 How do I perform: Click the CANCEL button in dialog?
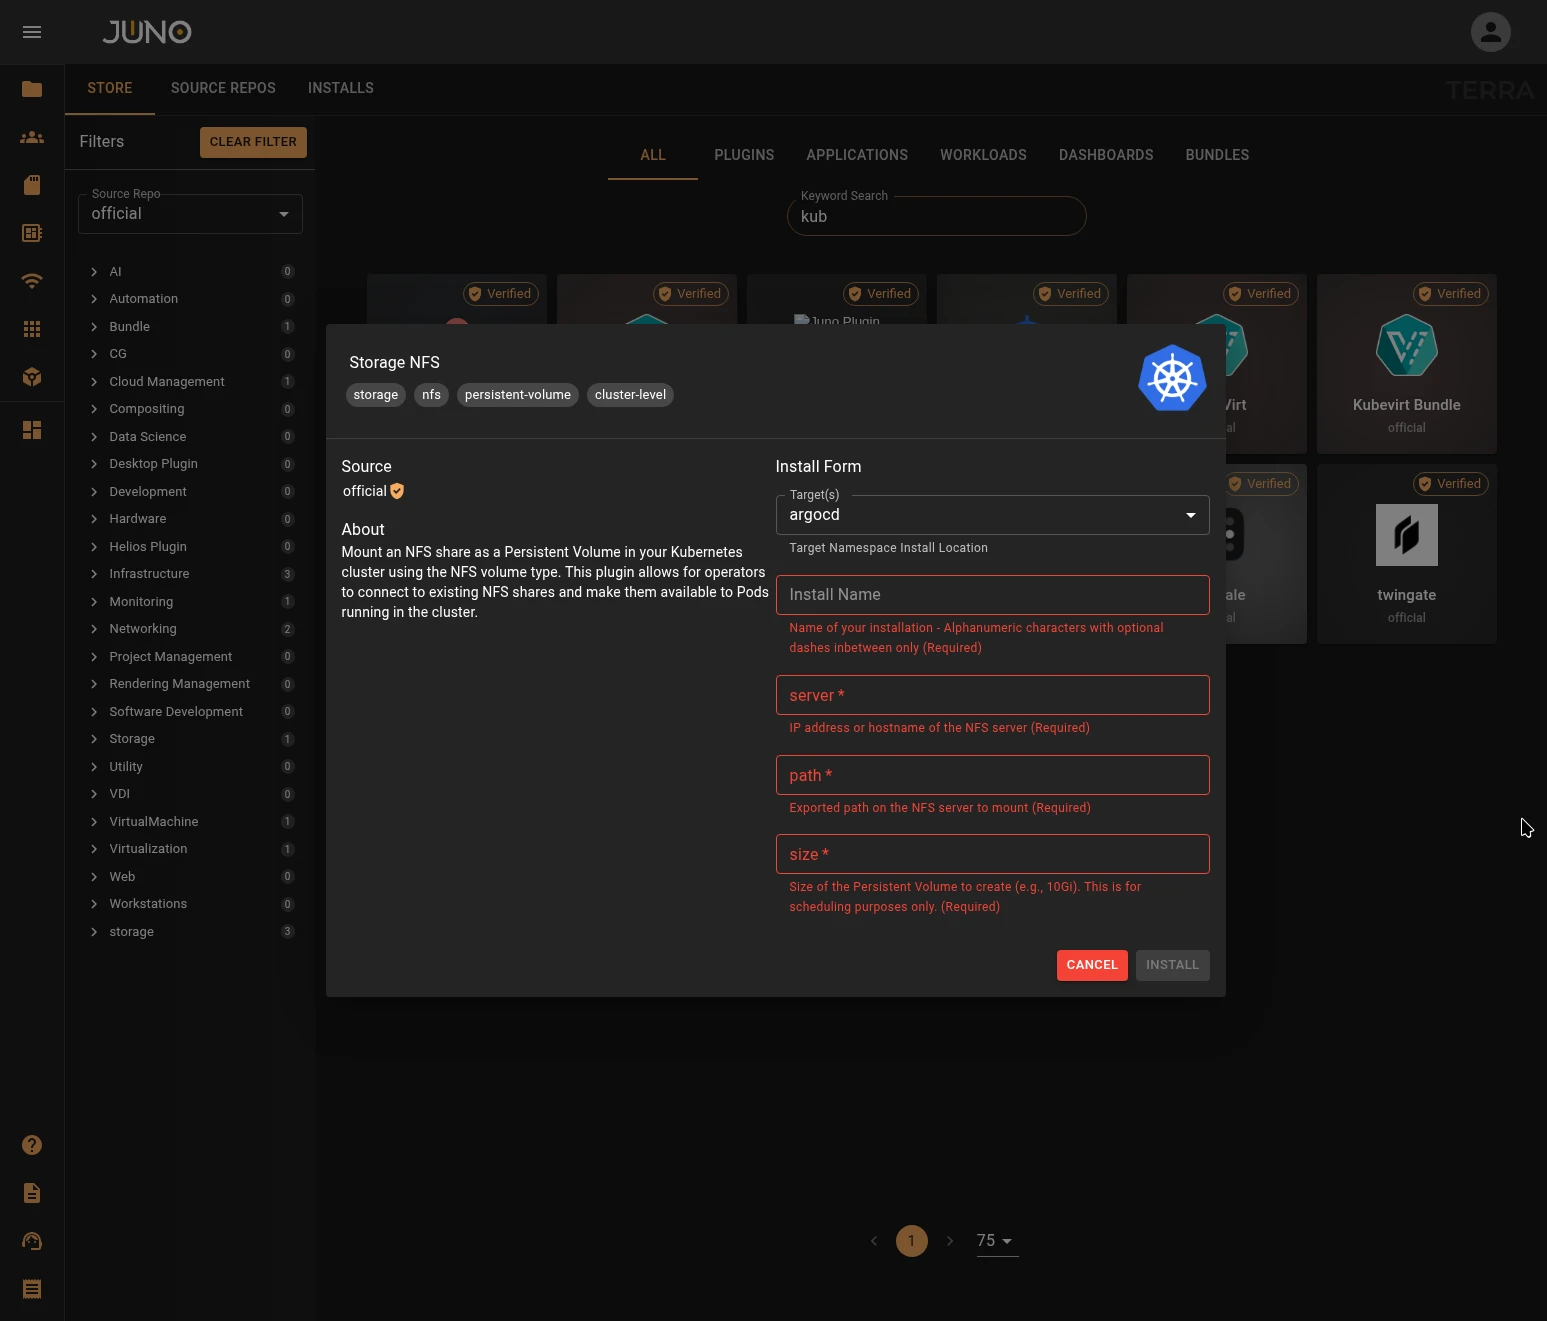pos(1092,965)
